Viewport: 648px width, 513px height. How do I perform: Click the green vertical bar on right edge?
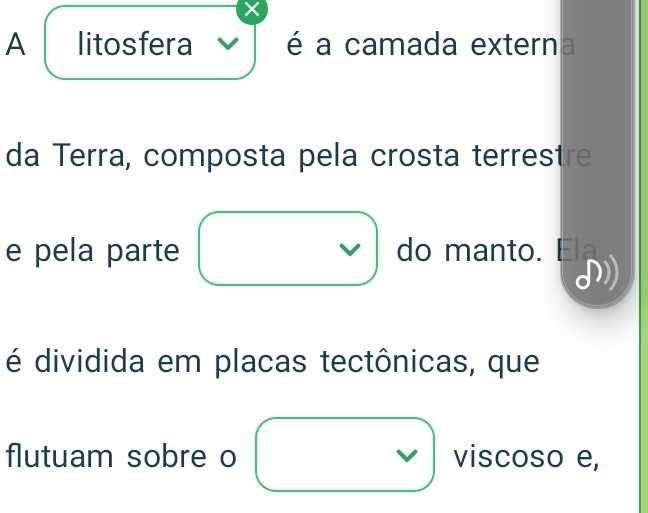coord(643,256)
